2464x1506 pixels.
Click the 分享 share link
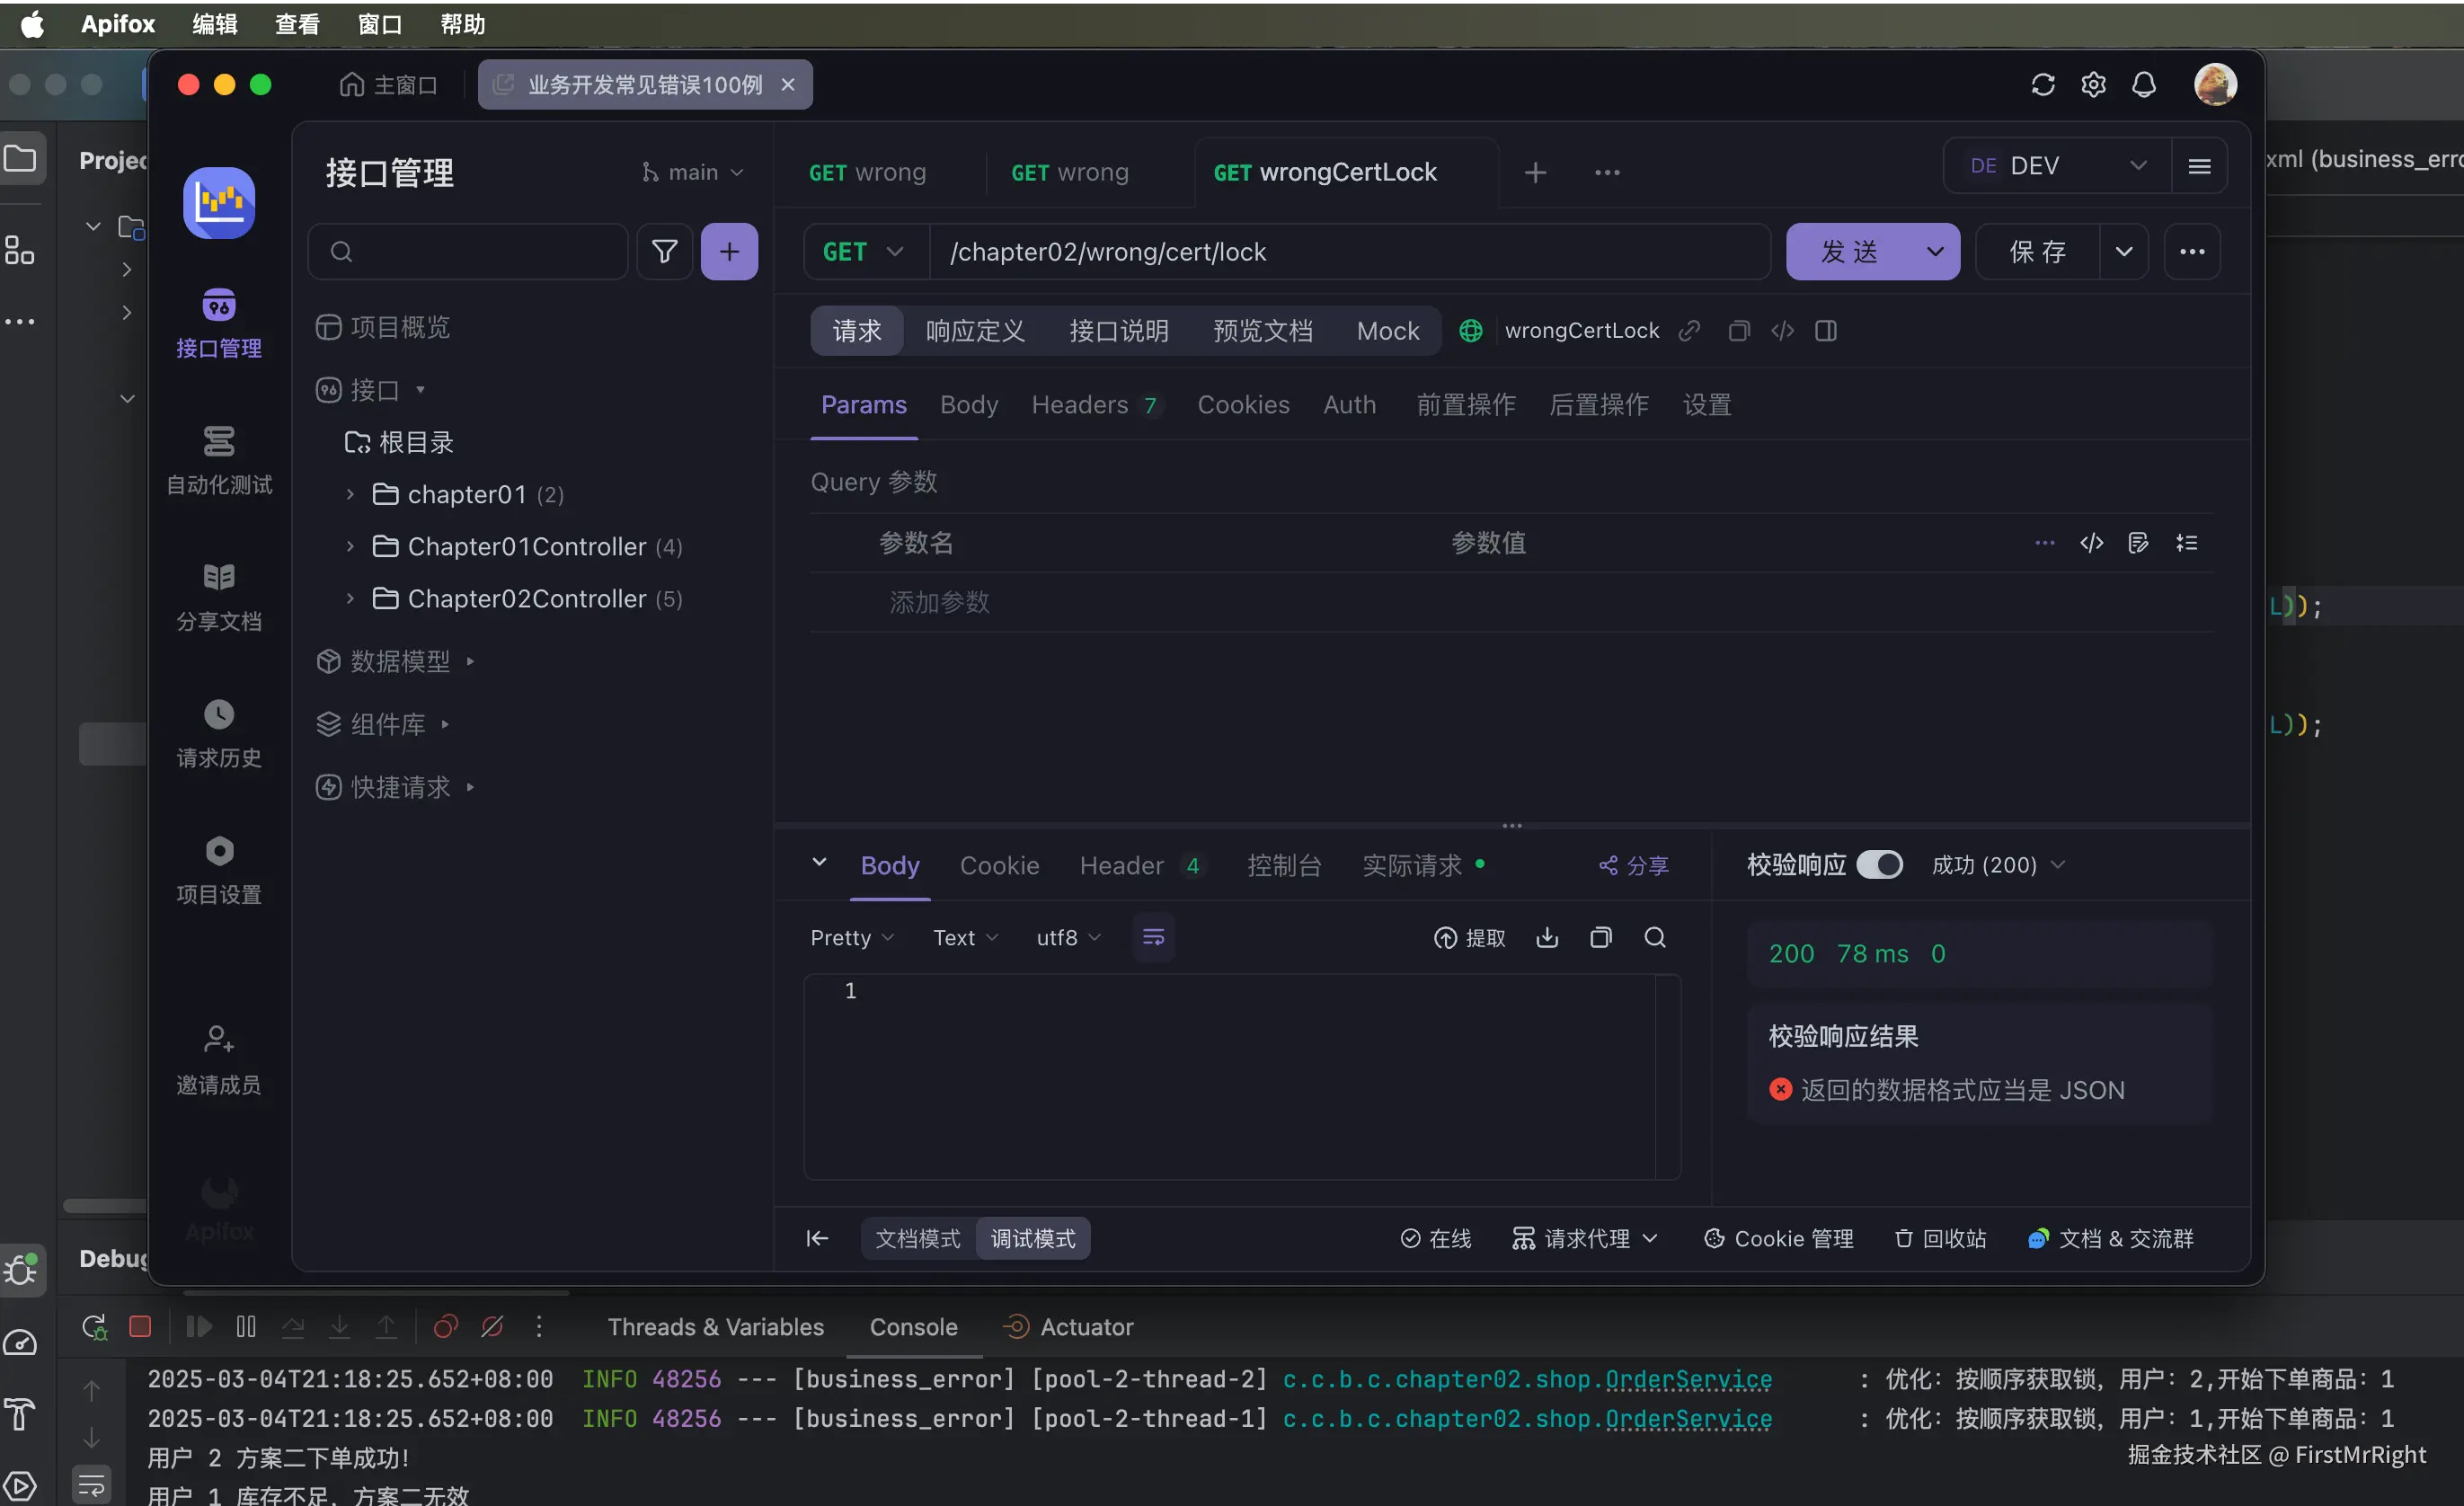(1633, 865)
